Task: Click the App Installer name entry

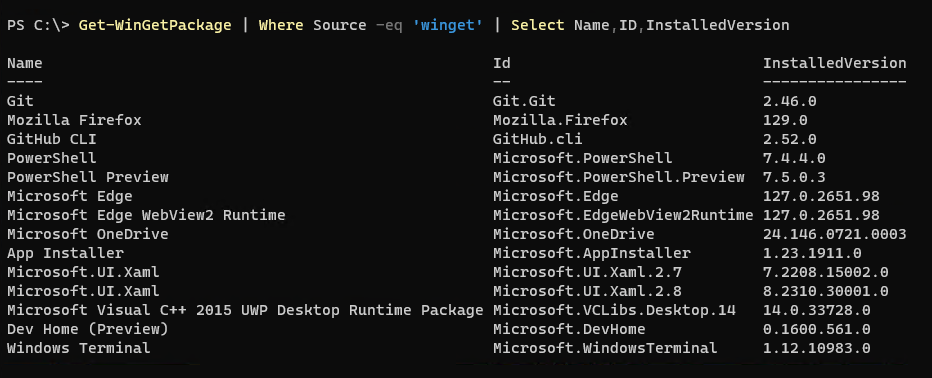Action: click(65, 253)
